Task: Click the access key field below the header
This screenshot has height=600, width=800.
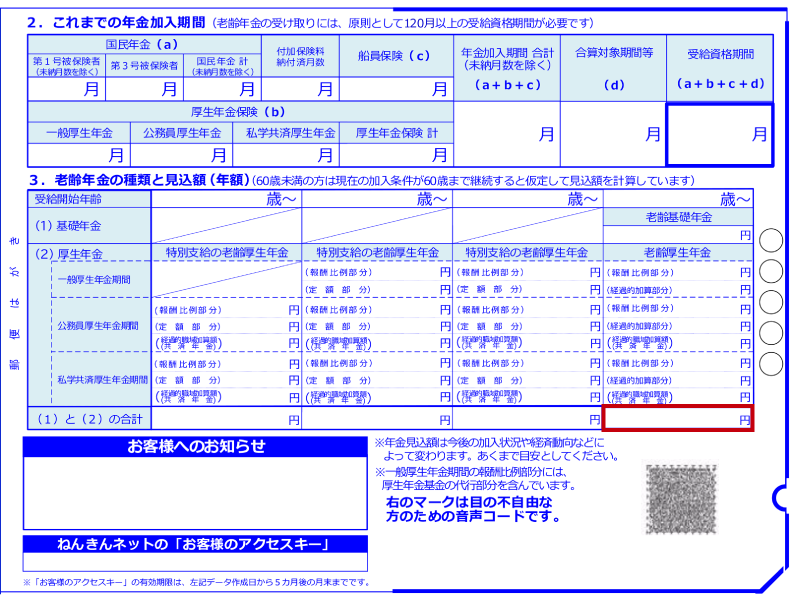Action: tap(195, 563)
